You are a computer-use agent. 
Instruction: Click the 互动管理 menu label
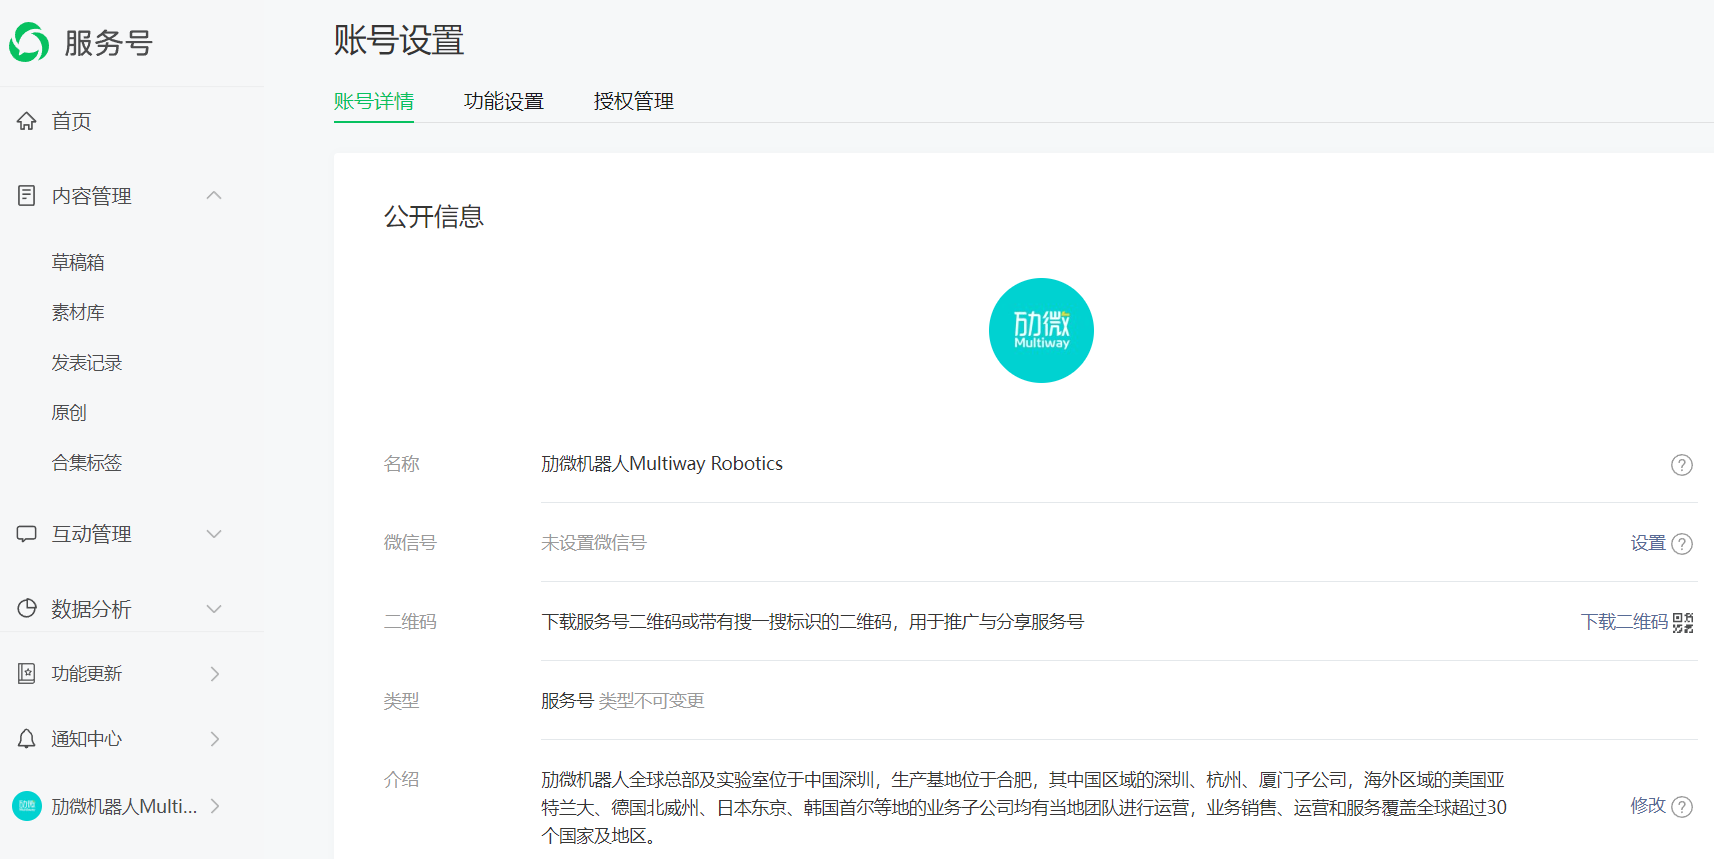(92, 534)
